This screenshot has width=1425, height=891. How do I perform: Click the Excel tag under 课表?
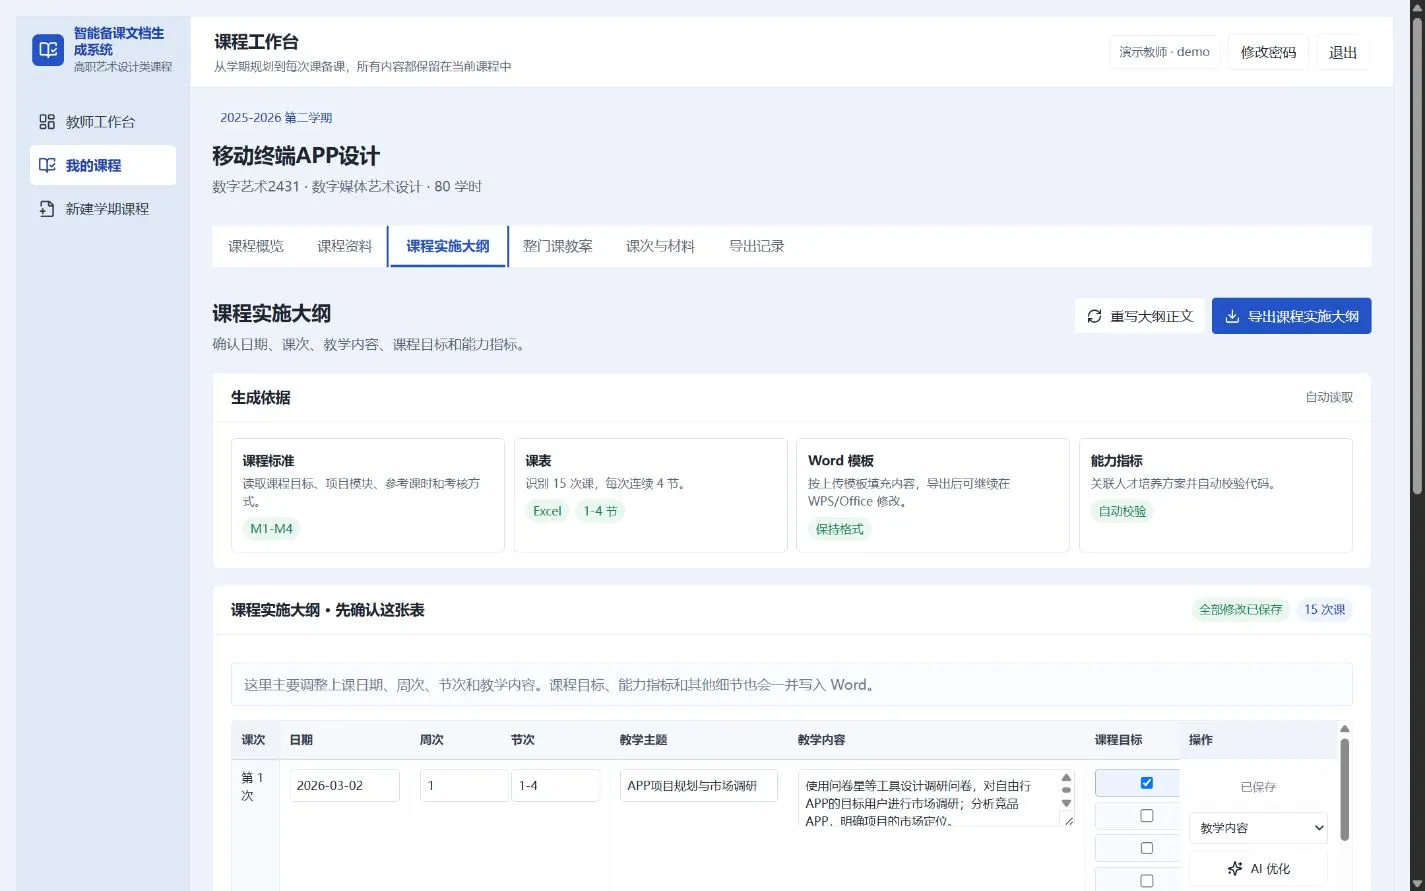pos(547,511)
